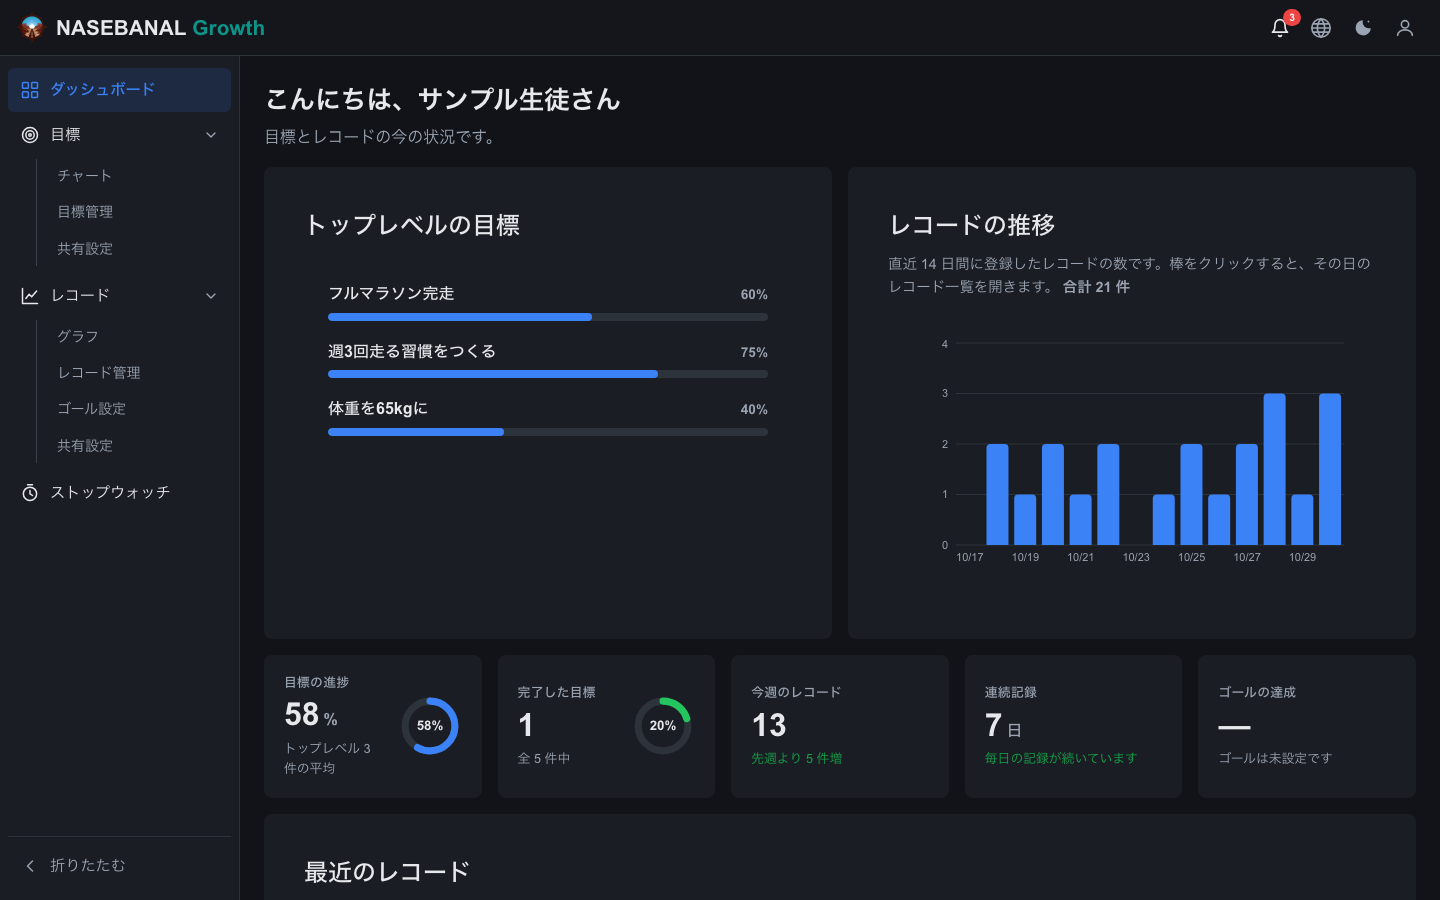This screenshot has width=1440, height=900.
Task: Click the 折りたたむ sidebar collapse button
Action: tap(119, 866)
